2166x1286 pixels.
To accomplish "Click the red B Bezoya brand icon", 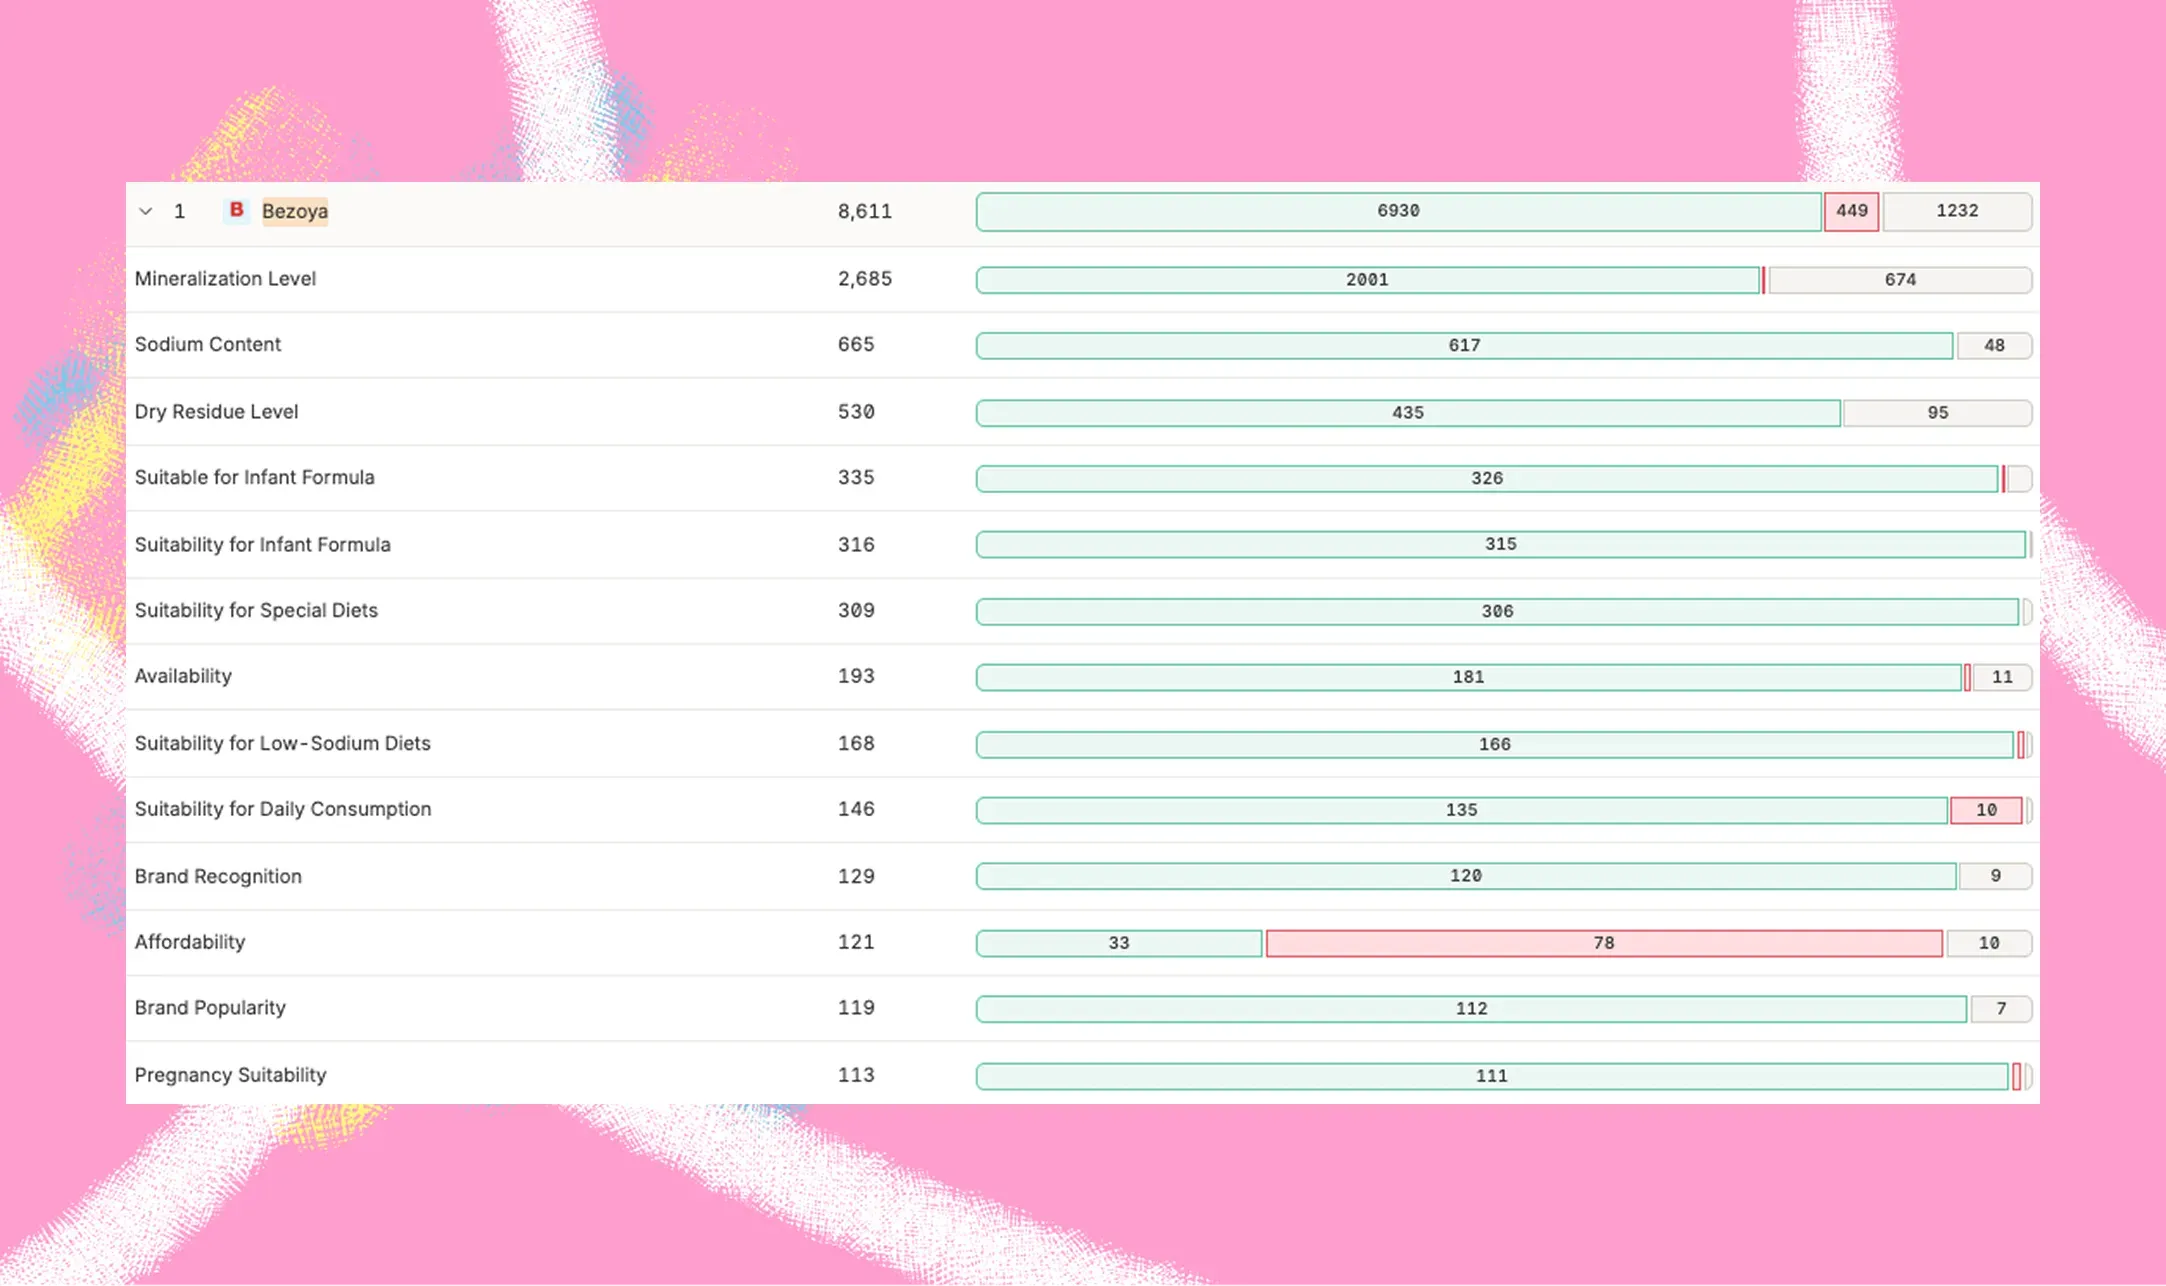I will [237, 210].
